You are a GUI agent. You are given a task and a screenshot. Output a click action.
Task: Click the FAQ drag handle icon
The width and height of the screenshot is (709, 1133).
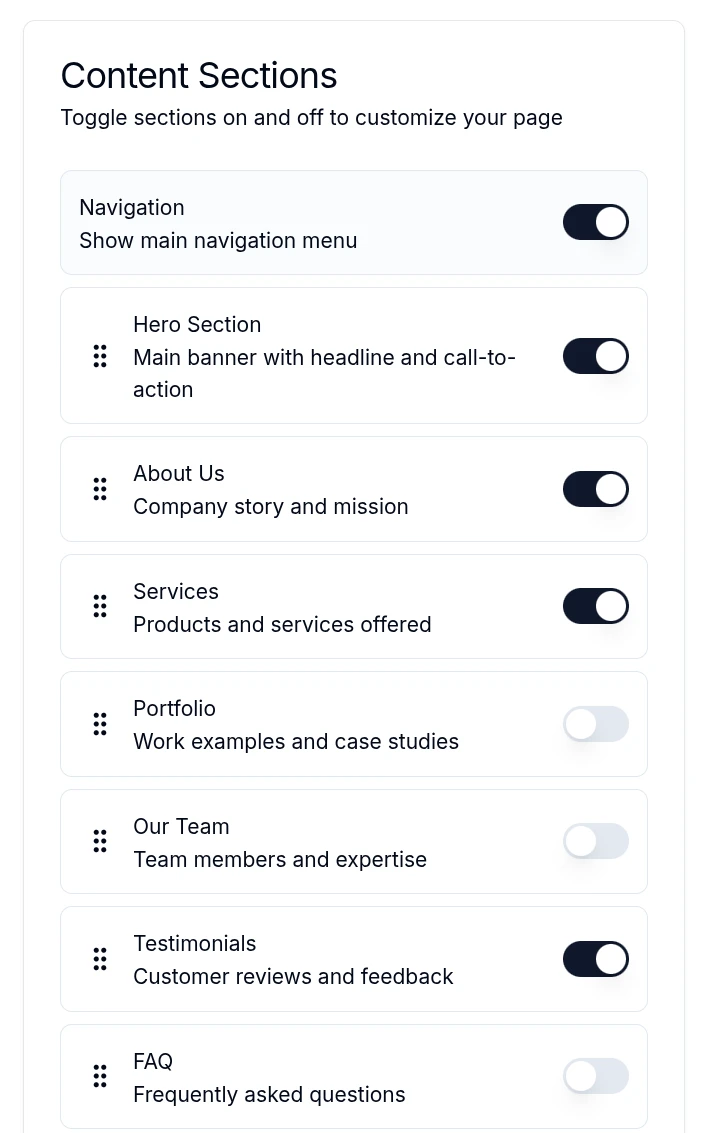[x=100, y=1076]
